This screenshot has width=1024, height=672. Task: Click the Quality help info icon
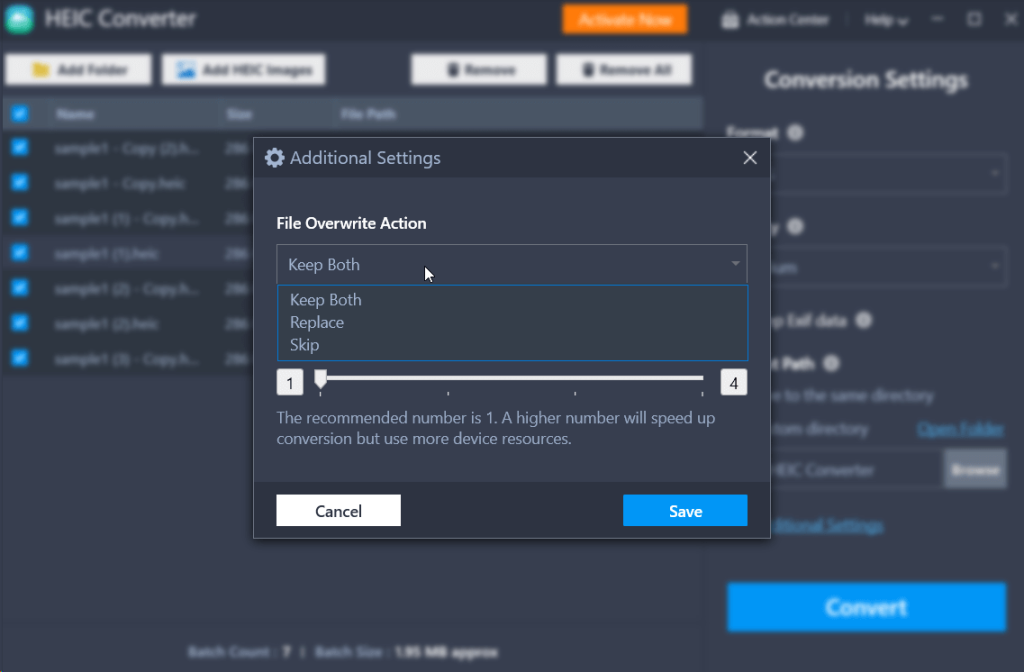point(795,227)
